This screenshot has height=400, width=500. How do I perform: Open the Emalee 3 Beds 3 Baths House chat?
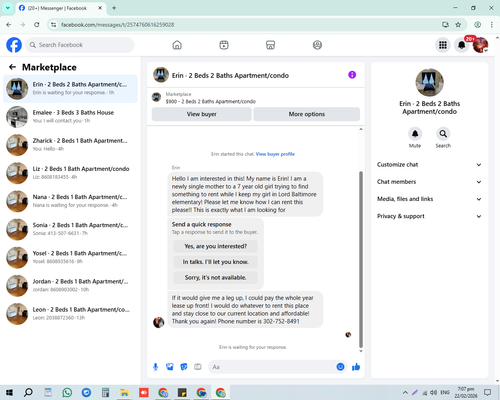tap(70, 117)
